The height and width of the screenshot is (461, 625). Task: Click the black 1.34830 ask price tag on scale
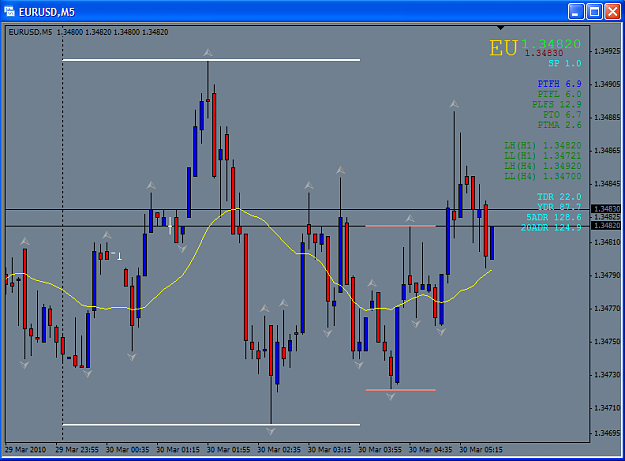click(606, 209)
